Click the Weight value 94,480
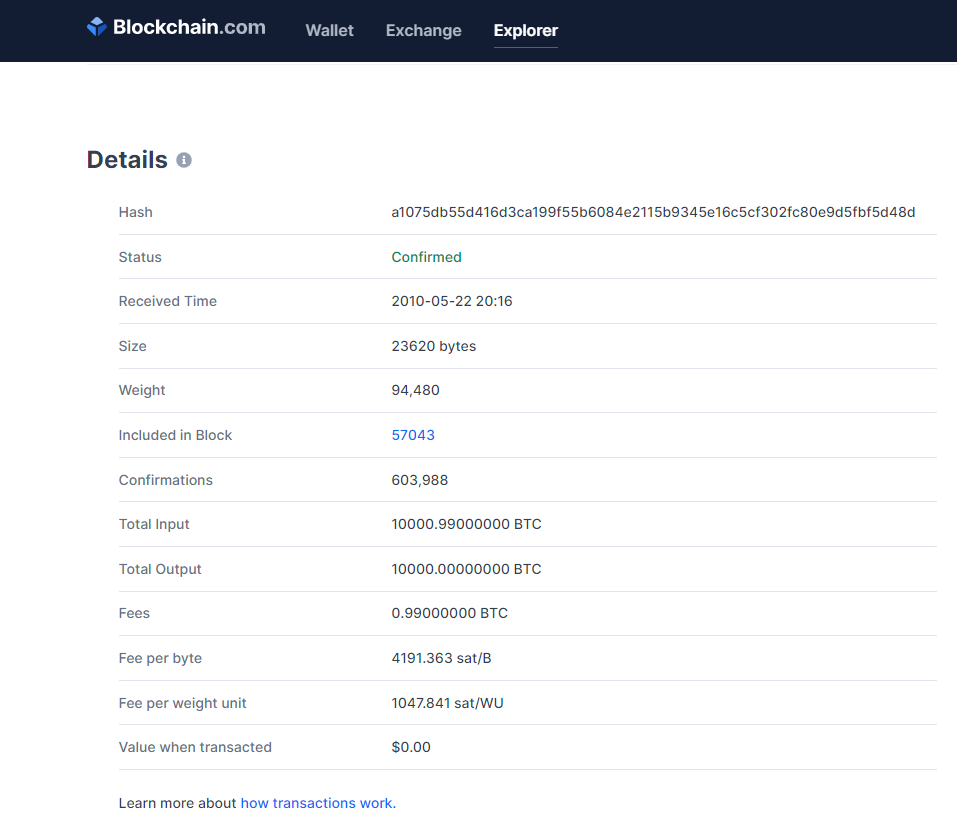 (415, 390)
